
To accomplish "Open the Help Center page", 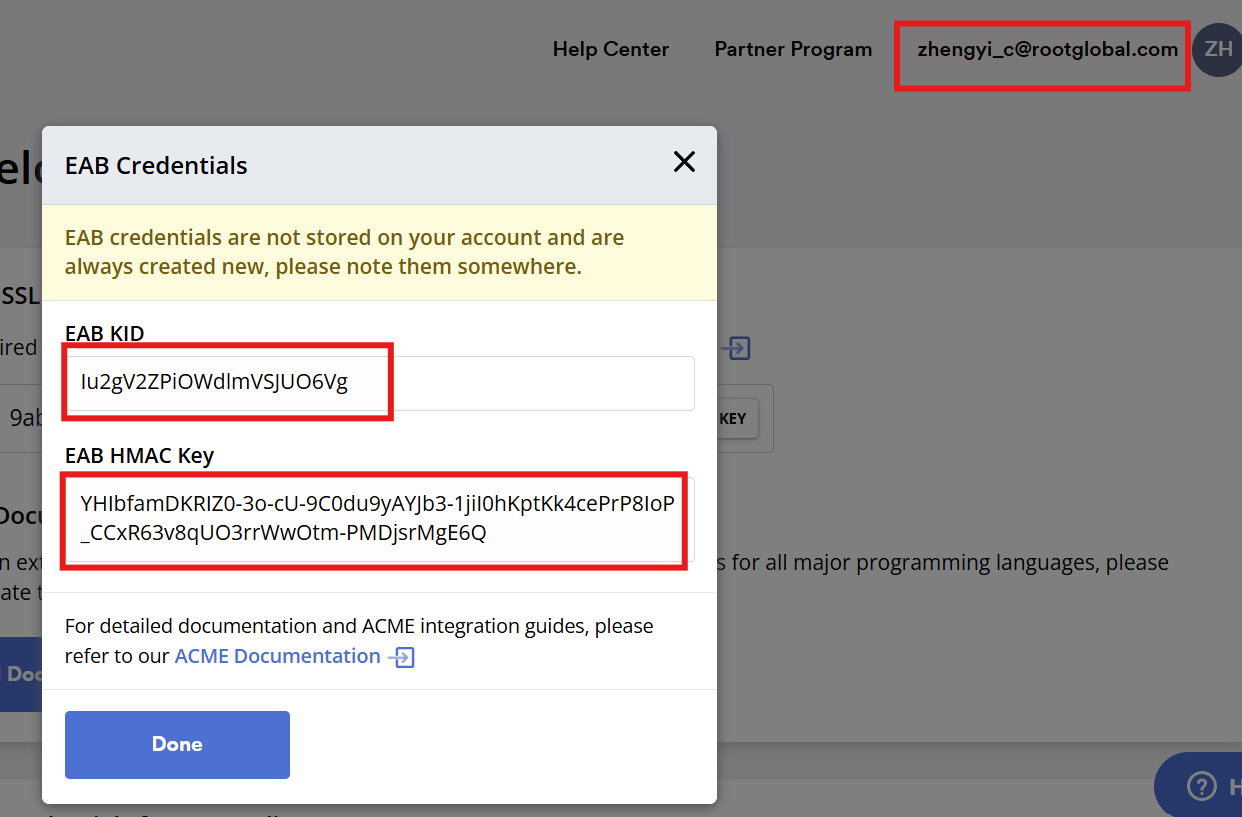I will click(x=610, y=49).
